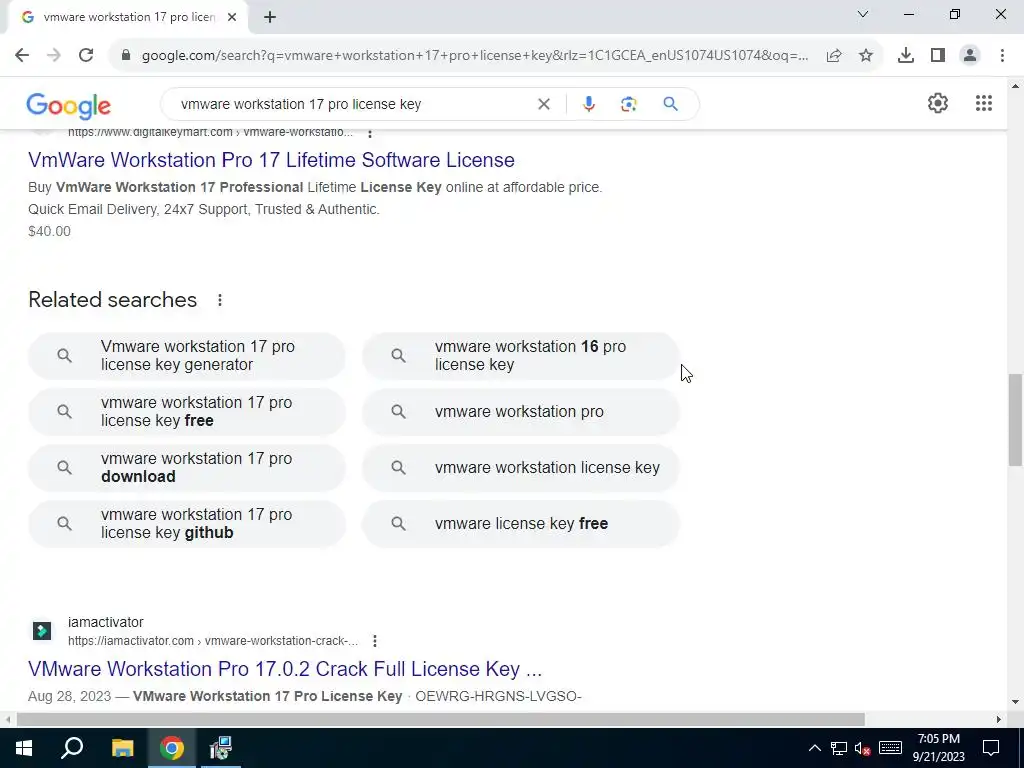Open Related searches options menu
The image size is (1024, 768).
(219, 300)
